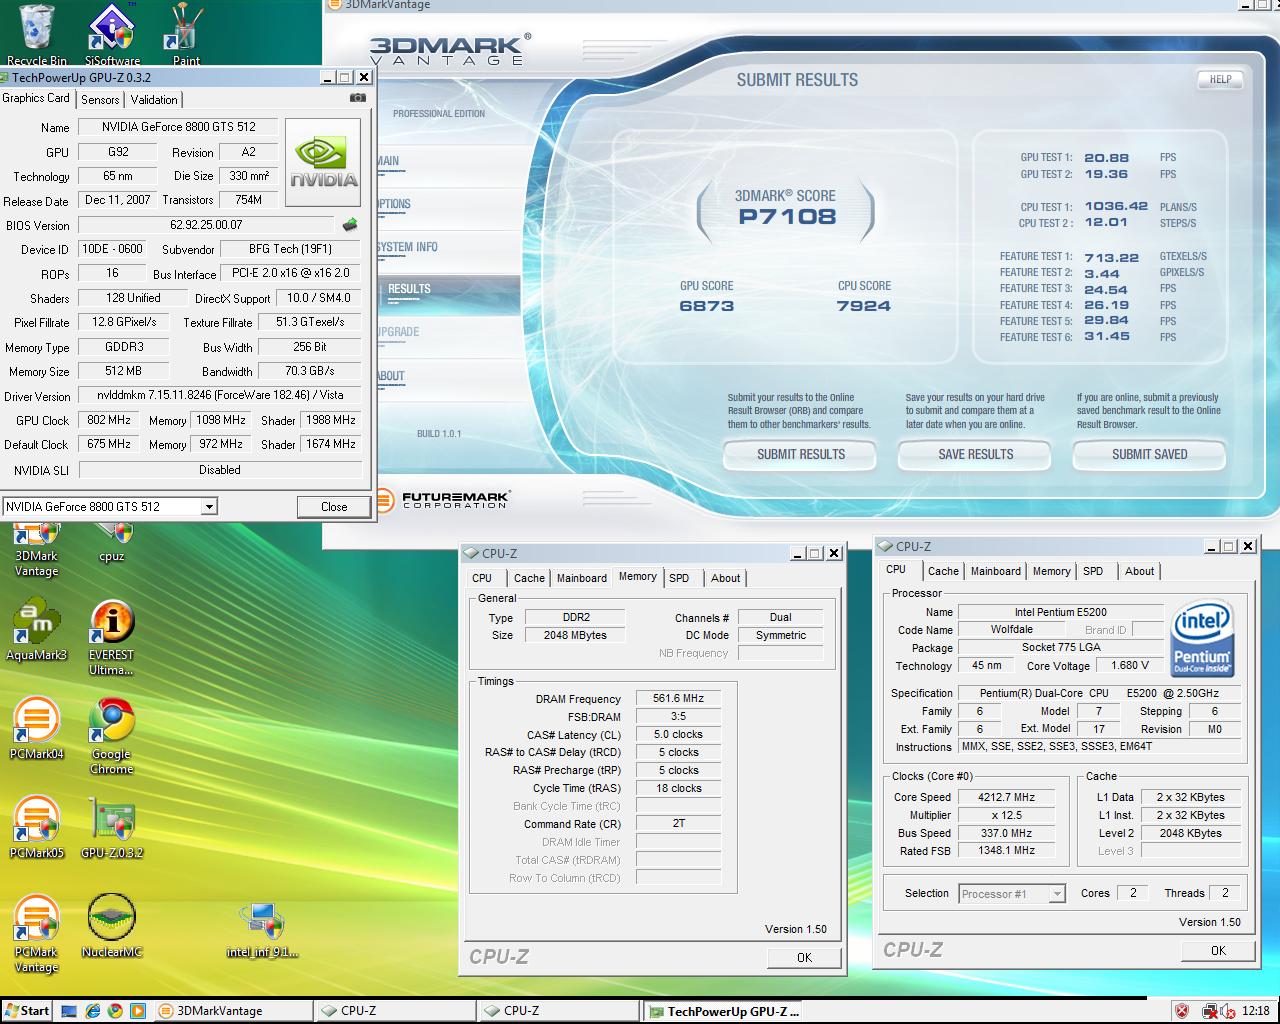Image resolution: width=1280 pixels, height=1024 pixels.
Task: Open the GPU-Z 0.3.2 desktop icon
Action: pos(112,827)
